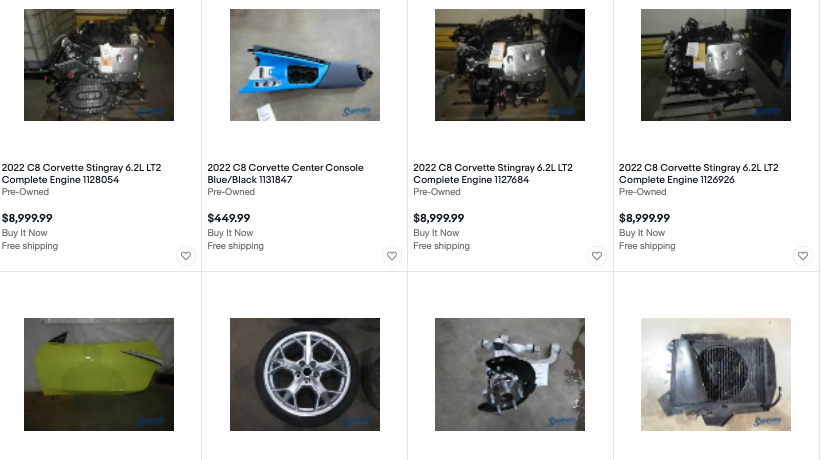The width and height of the screenshot is (821, 460).
Task: Open the Center Console Blue/Black 1131847 title
Action: (x=285, y=174)
